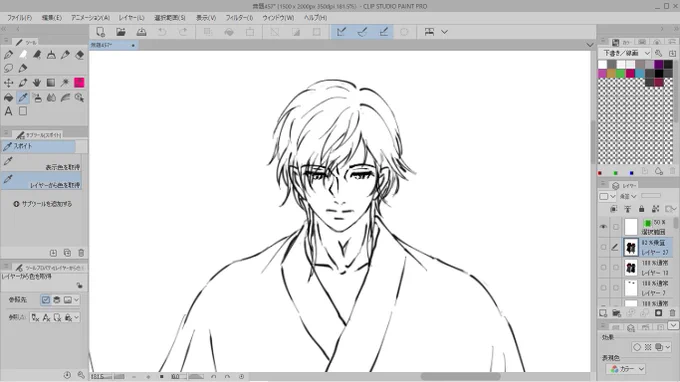The height and width of the screenshot is (382, 680).
Task: Select the Text tool letter A
Action: tap(8, 111)
